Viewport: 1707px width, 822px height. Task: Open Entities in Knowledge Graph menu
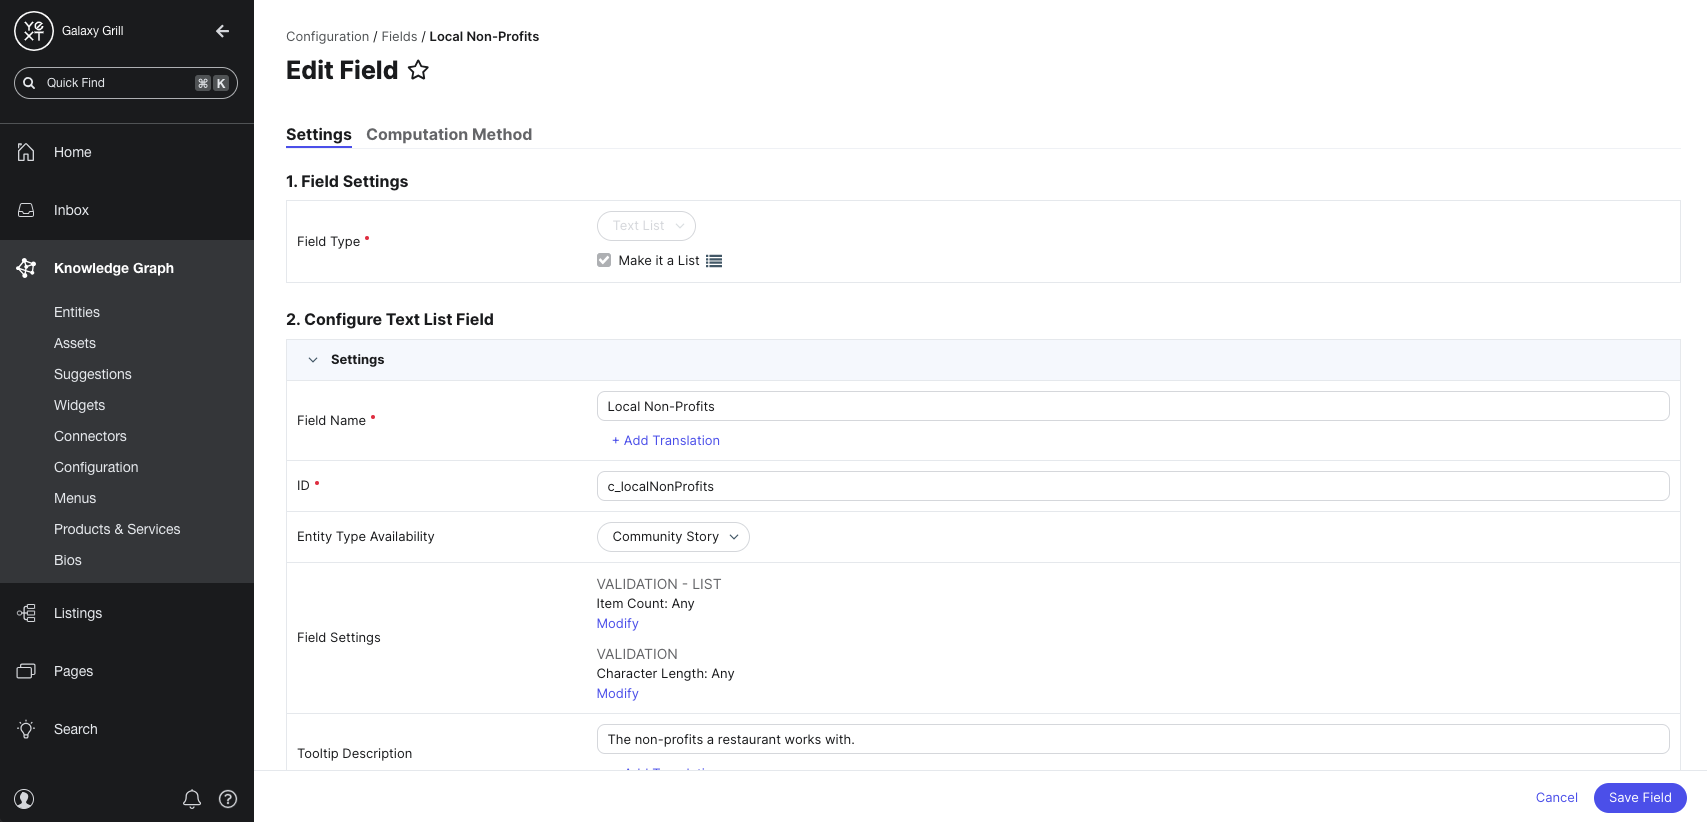point(77,312)
